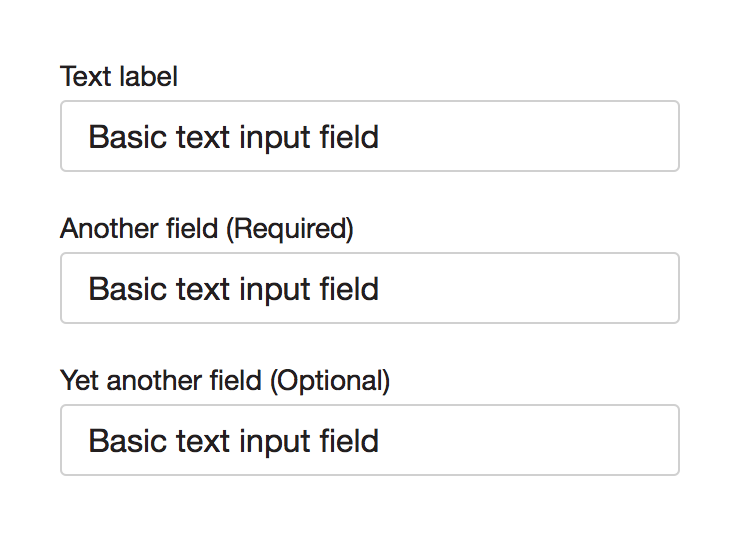The height and width of the screenshot is (536, 740).
Task: Click the word "(Required)" in the second label
Action: pos(290,229)
